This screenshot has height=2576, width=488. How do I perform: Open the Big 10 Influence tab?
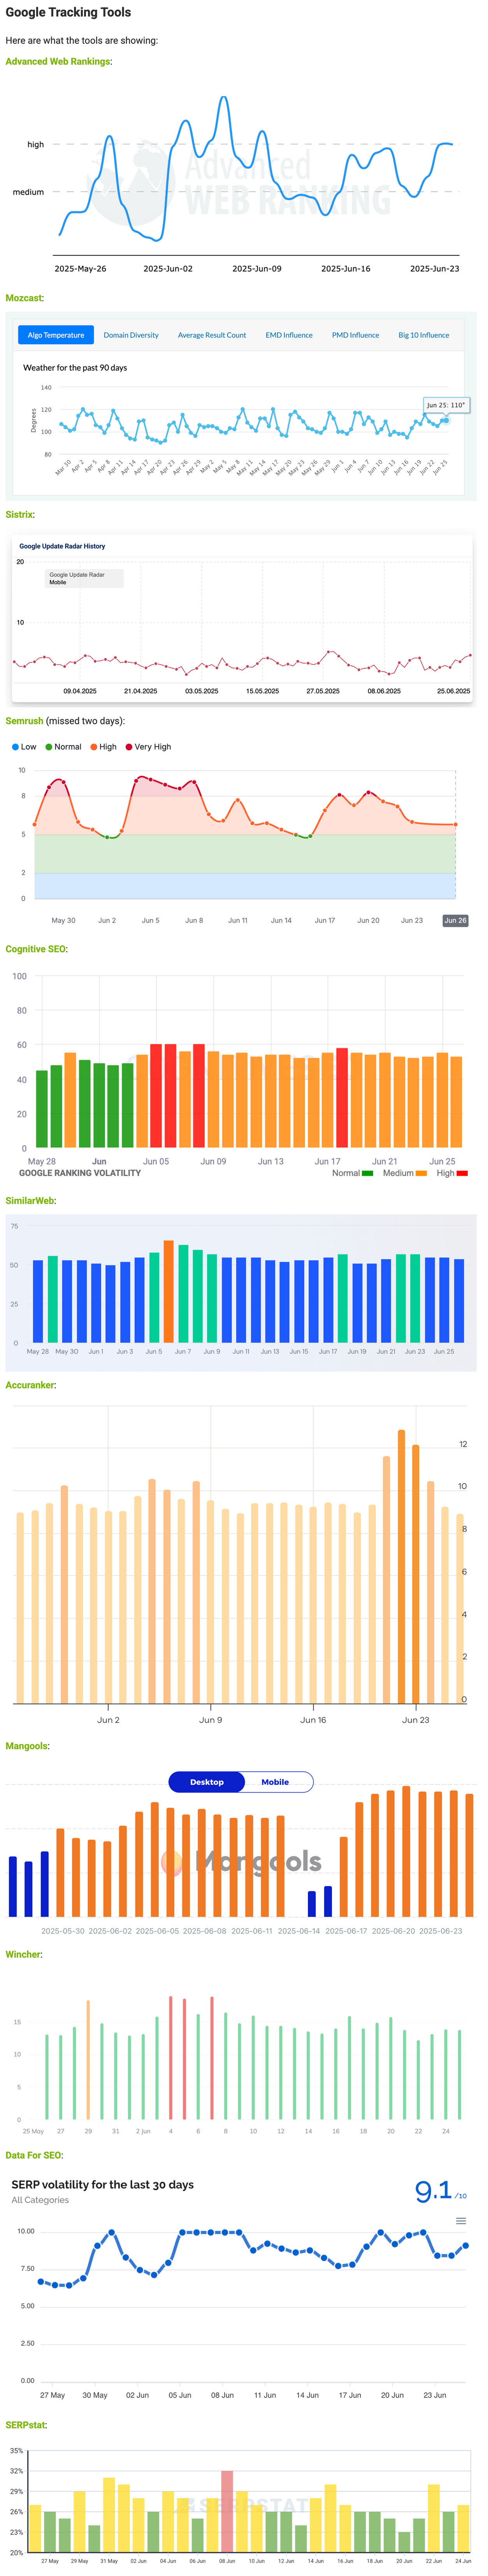click(424, 335)
